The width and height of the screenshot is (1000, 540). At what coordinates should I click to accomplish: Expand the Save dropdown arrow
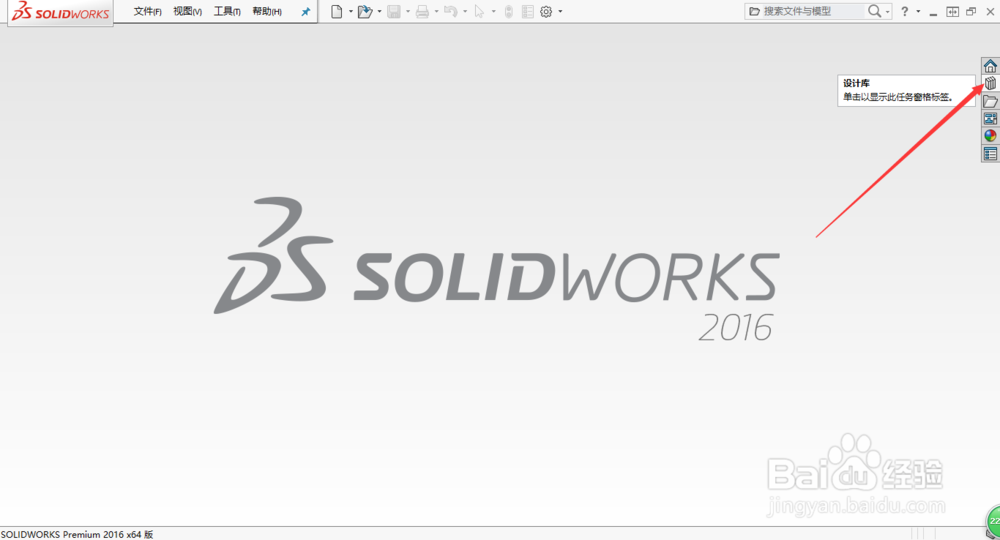click(408, 11)
